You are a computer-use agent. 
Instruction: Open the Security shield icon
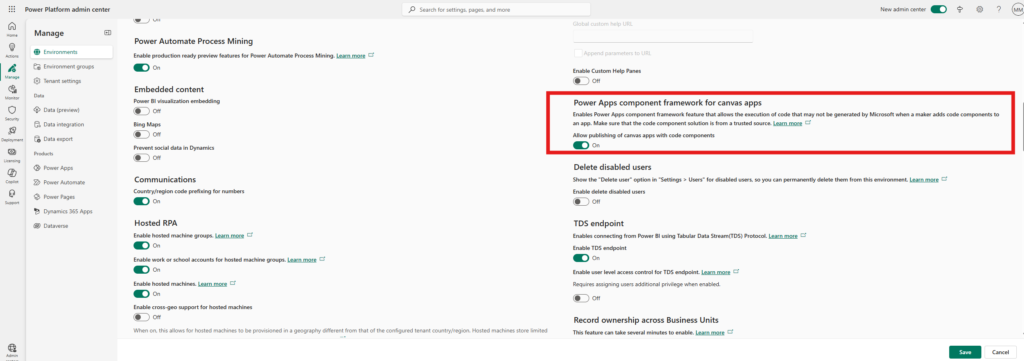[12, 113]
